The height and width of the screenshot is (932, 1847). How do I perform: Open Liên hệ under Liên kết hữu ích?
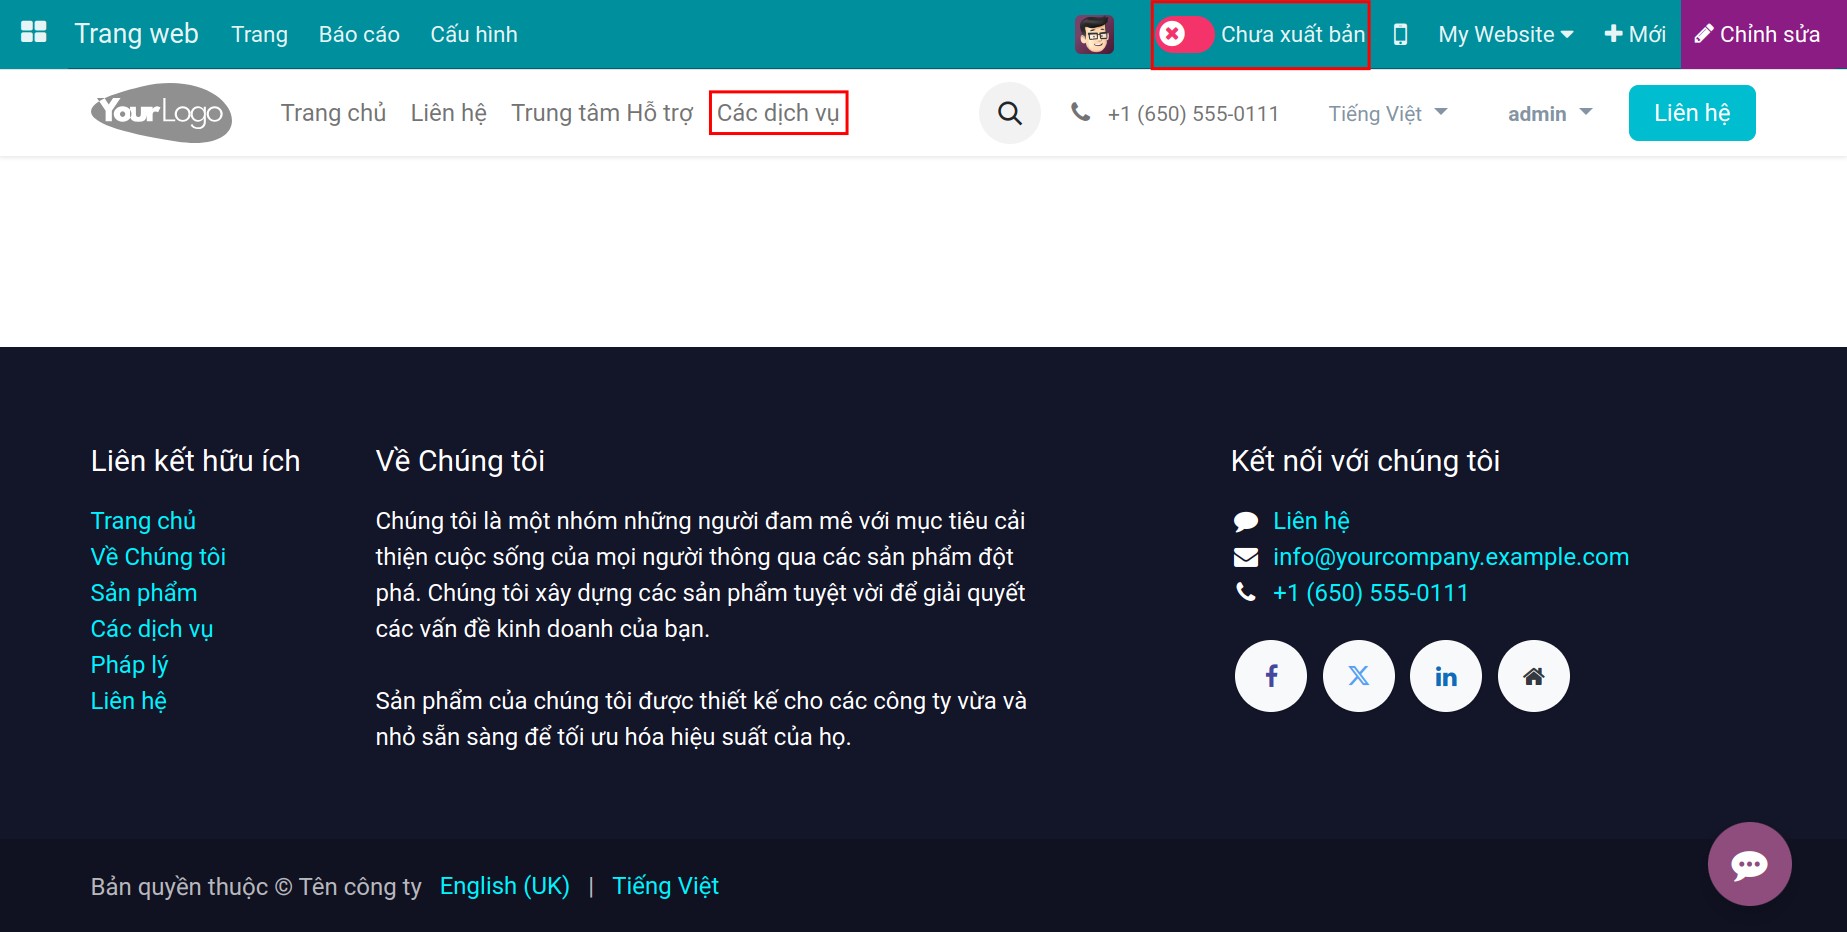coord(129,701)
